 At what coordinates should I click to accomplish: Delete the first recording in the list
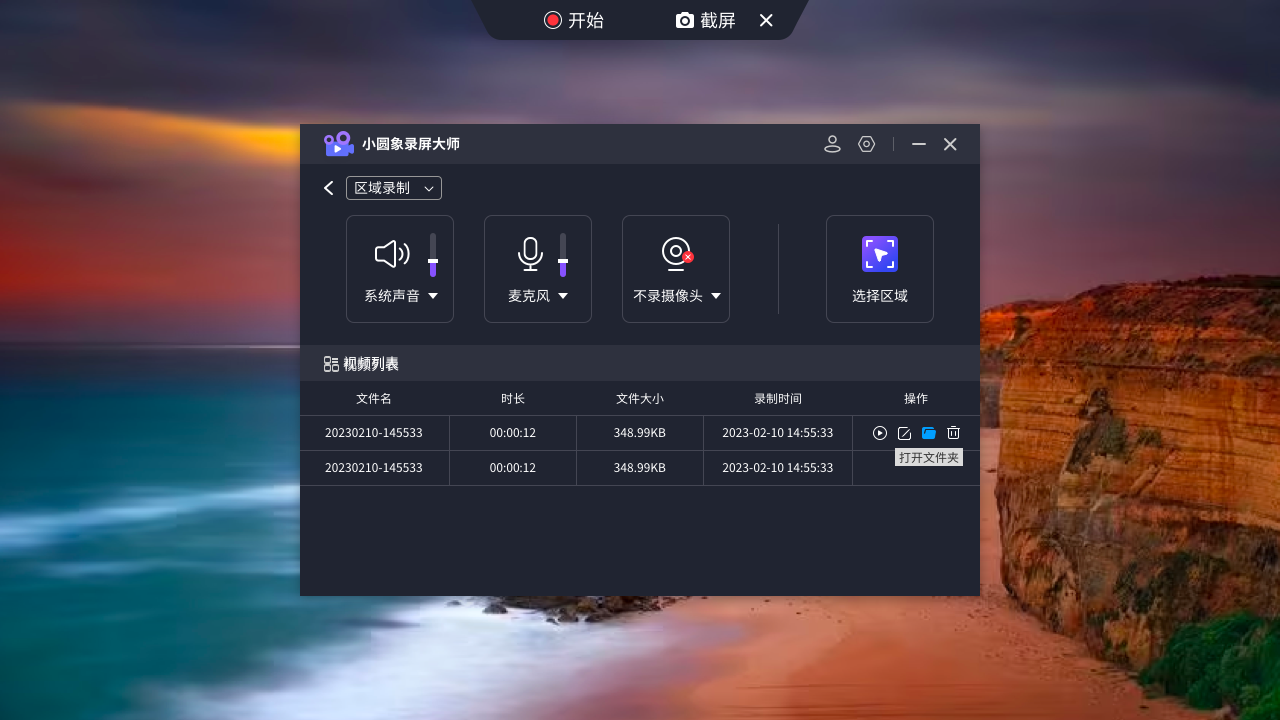pyautogui.click(x=953, y=432)
